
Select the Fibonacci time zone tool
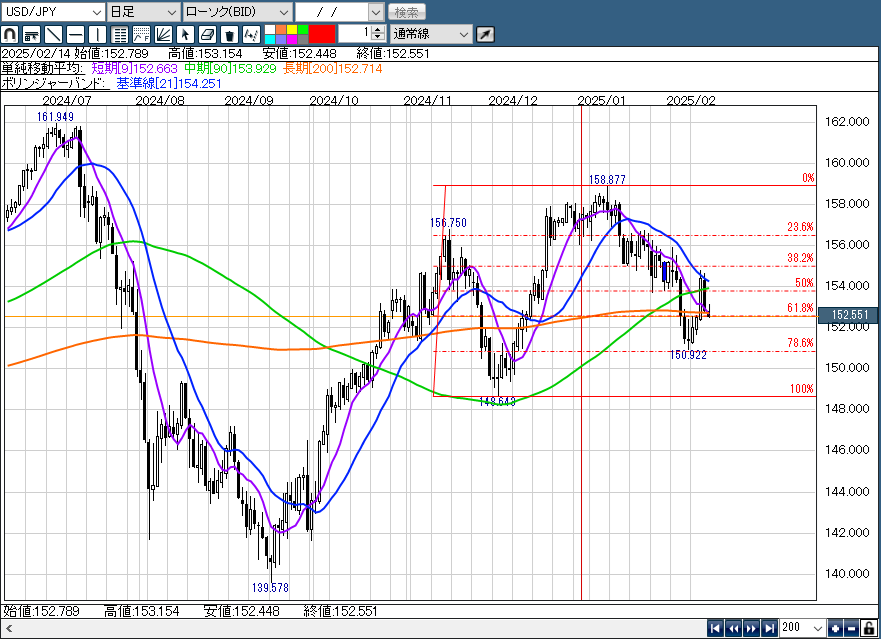[x=141, y=34]
